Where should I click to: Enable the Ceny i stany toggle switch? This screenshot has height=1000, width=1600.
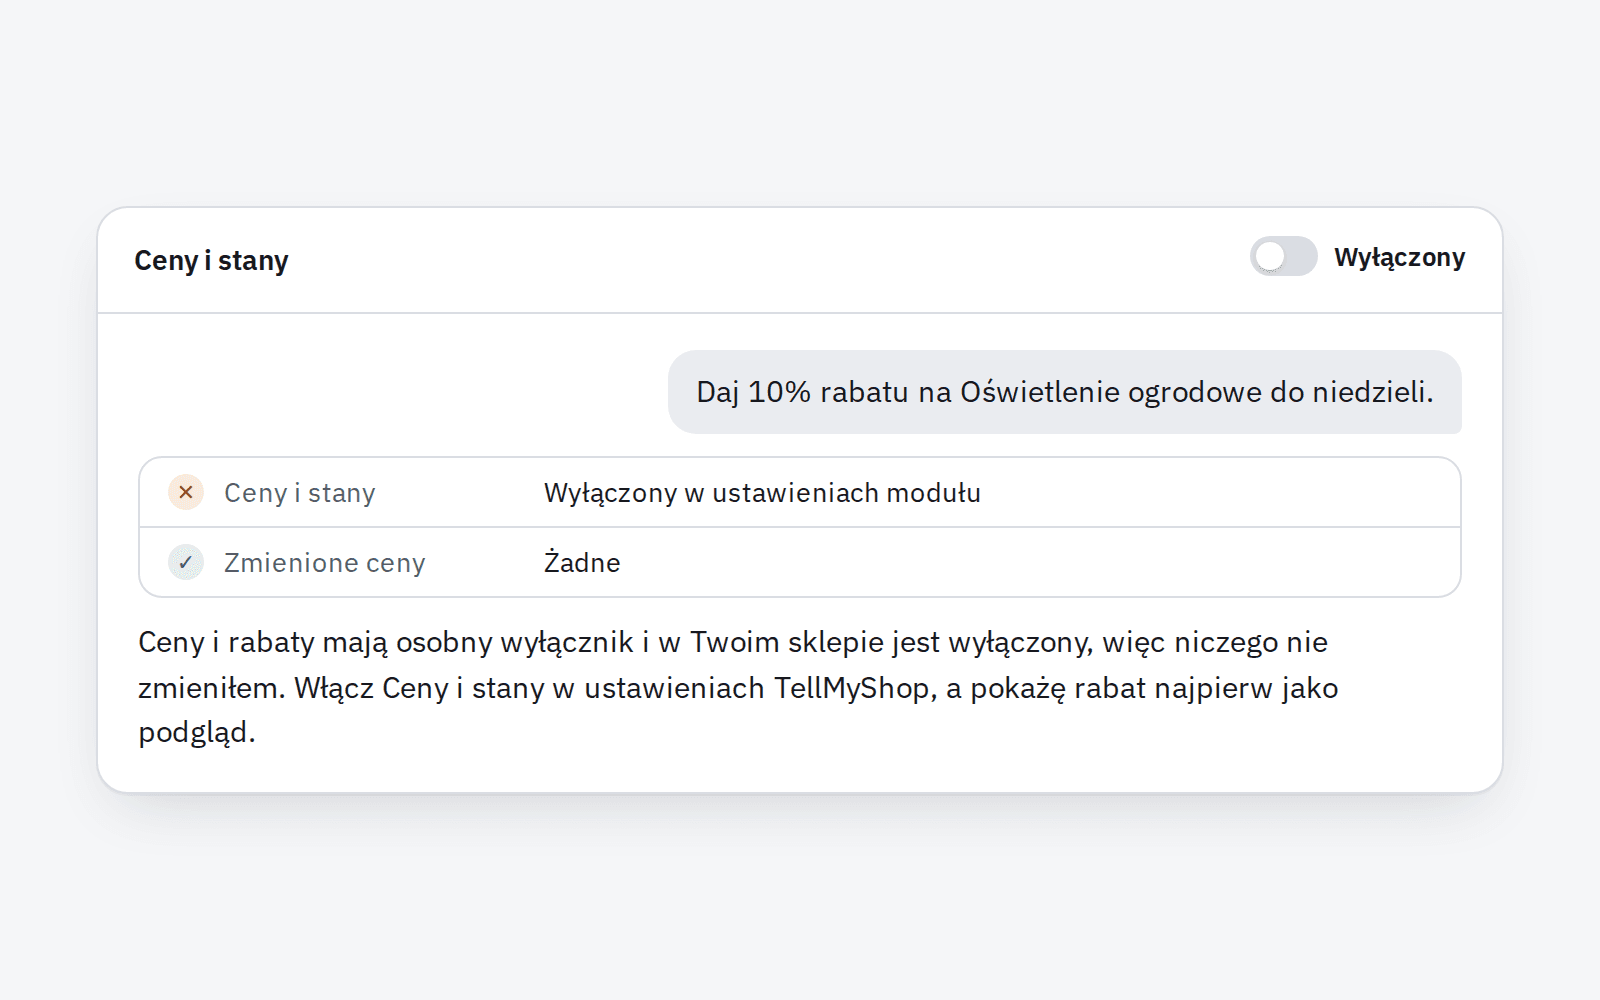pos(1283,257)
